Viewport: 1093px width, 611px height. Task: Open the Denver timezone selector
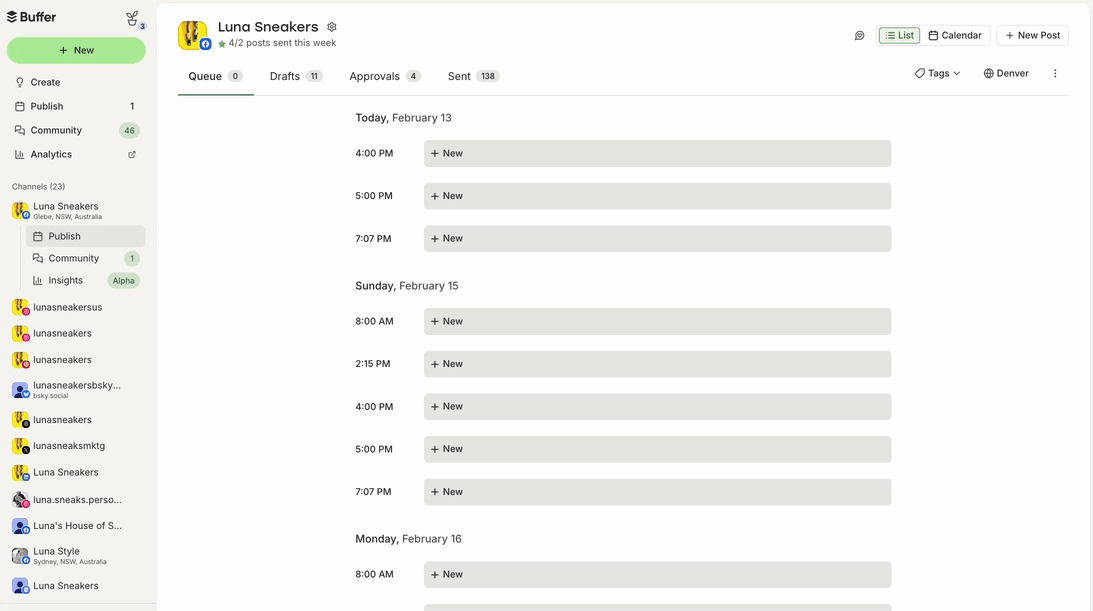1006,73
